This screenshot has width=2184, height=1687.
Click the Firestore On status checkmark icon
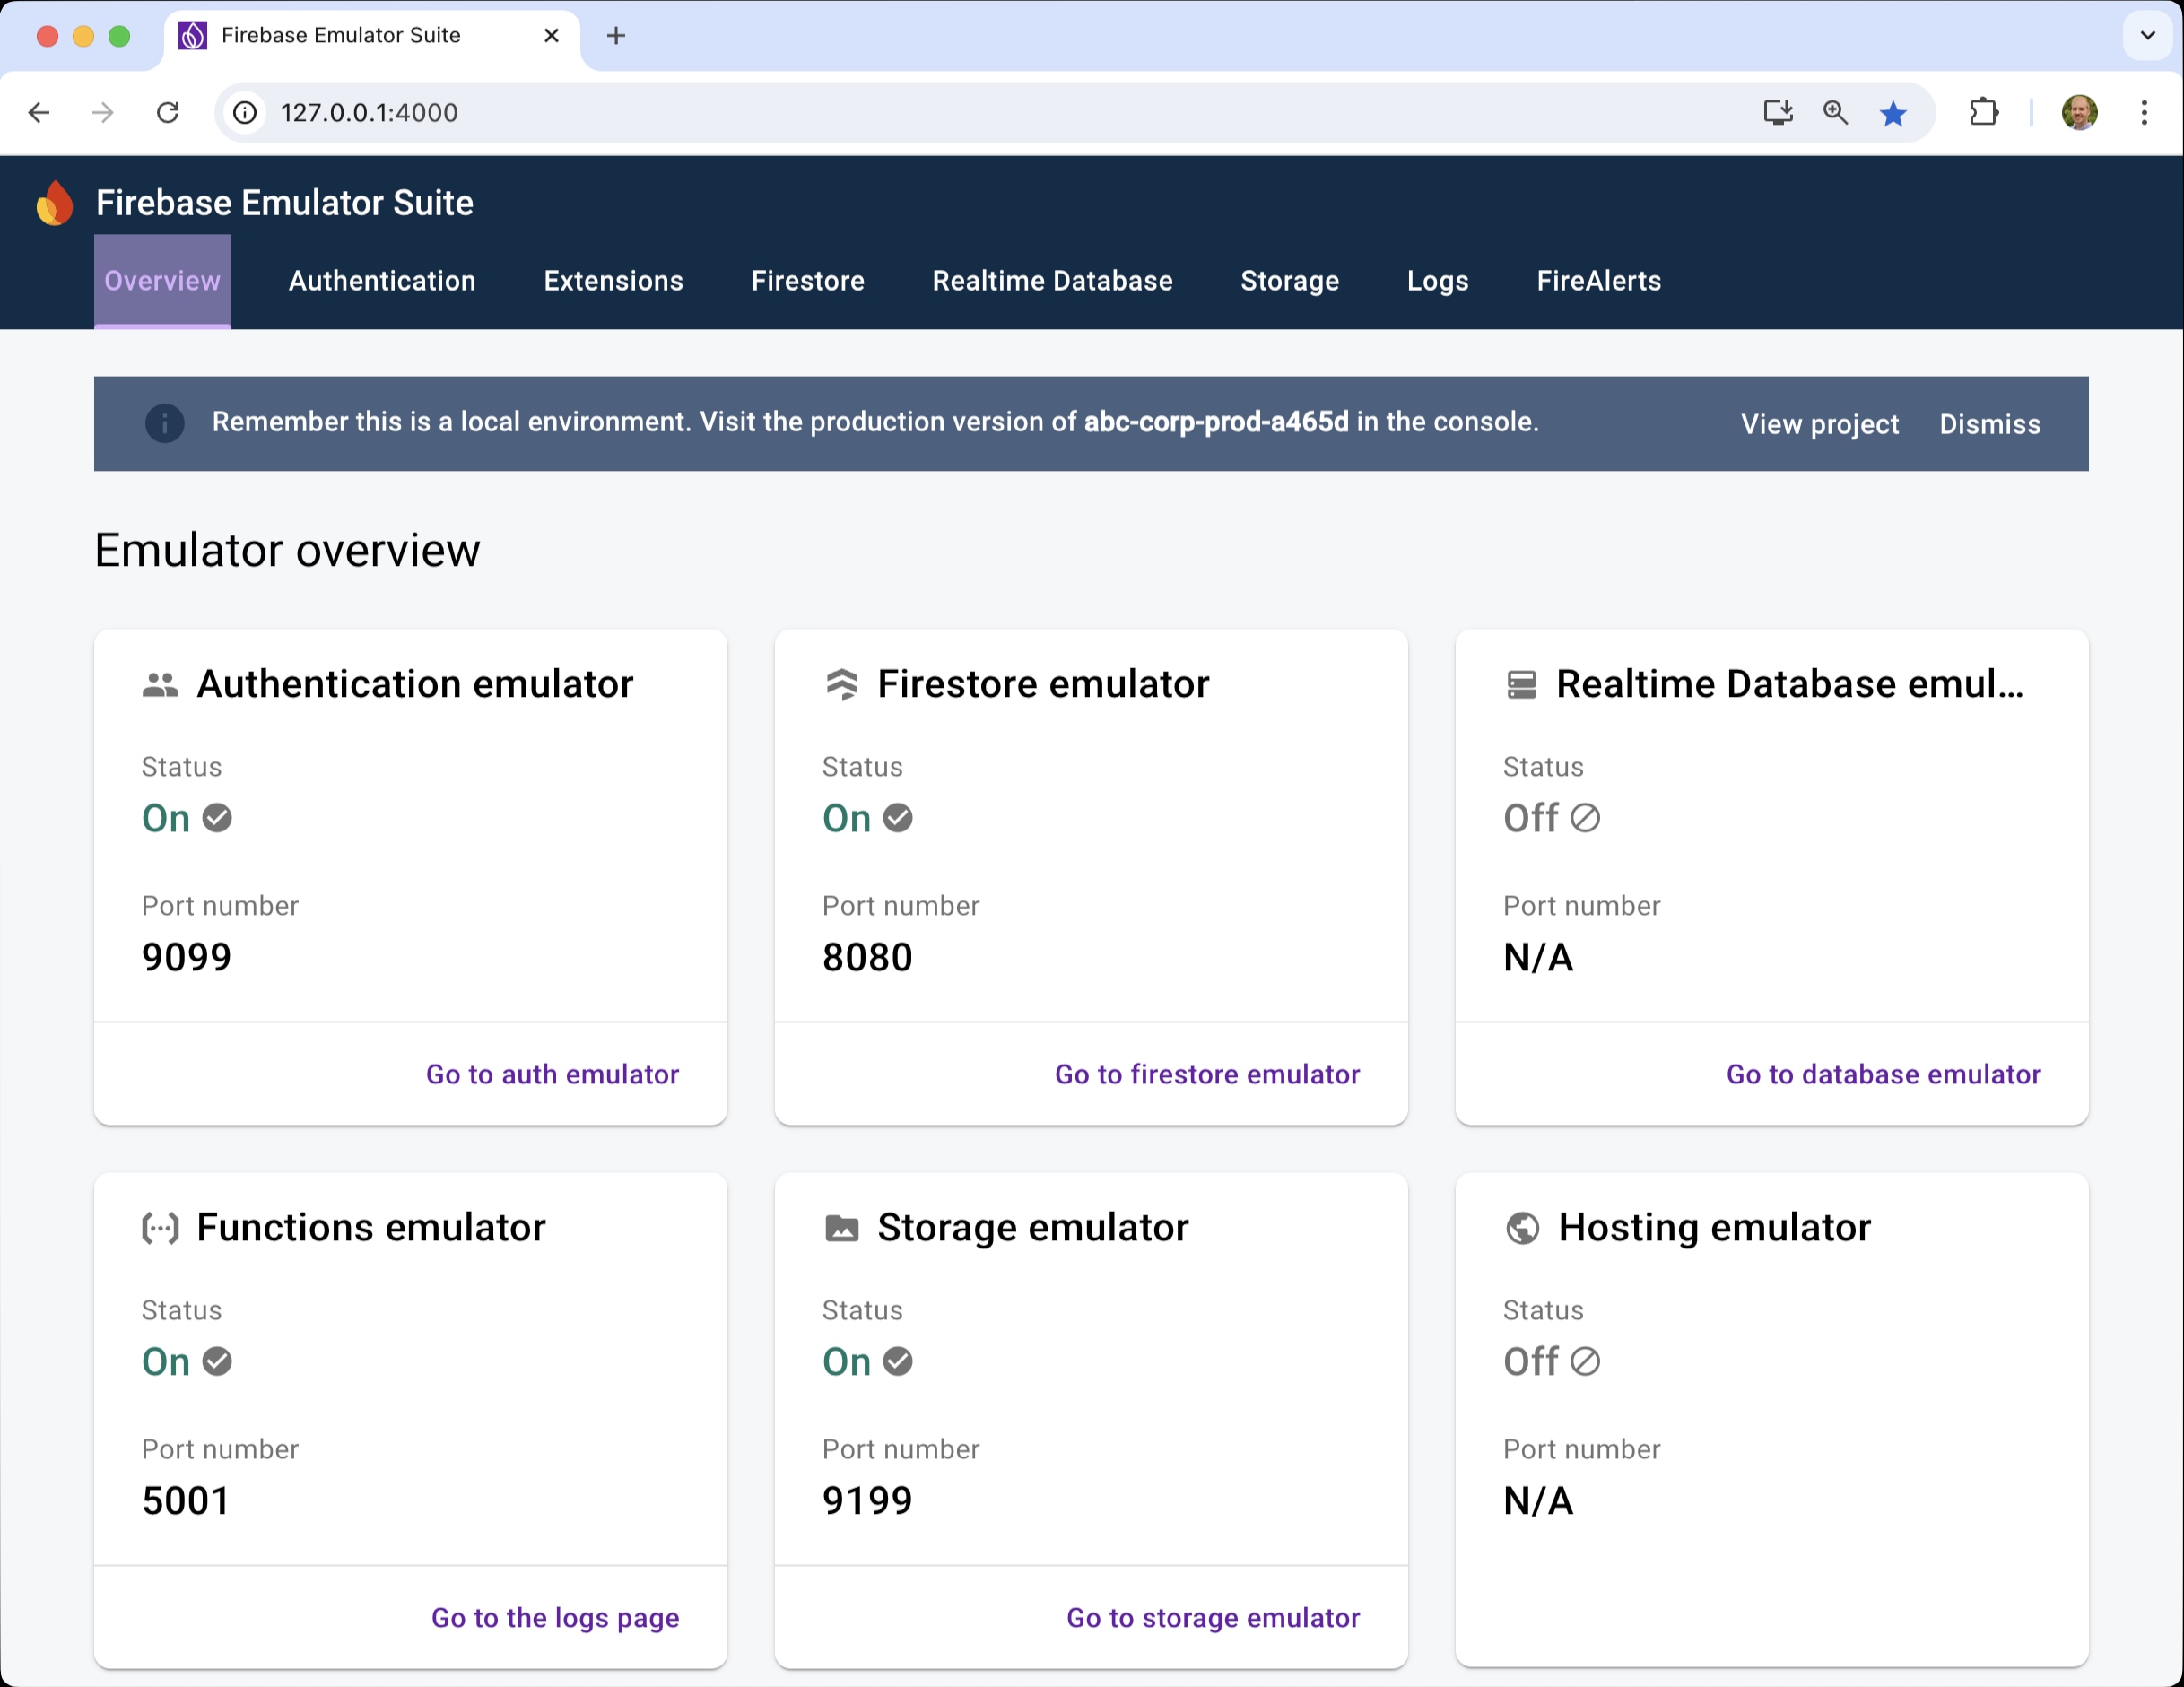click(x=898, y=818)
